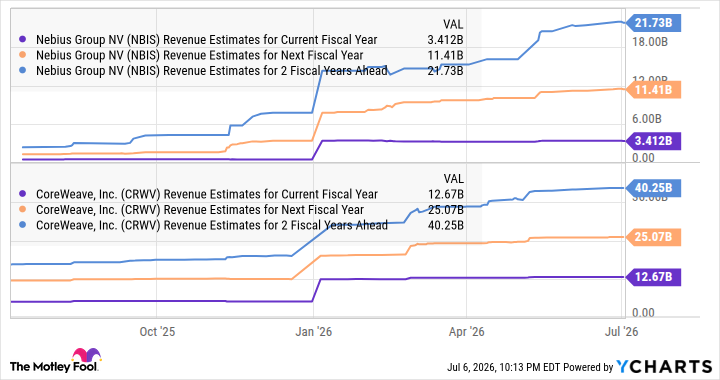The width and height of the screenshot is (720, 380).
Task: Click the 25.07B value in CoreWeave legend
Action: pos(445,210)
